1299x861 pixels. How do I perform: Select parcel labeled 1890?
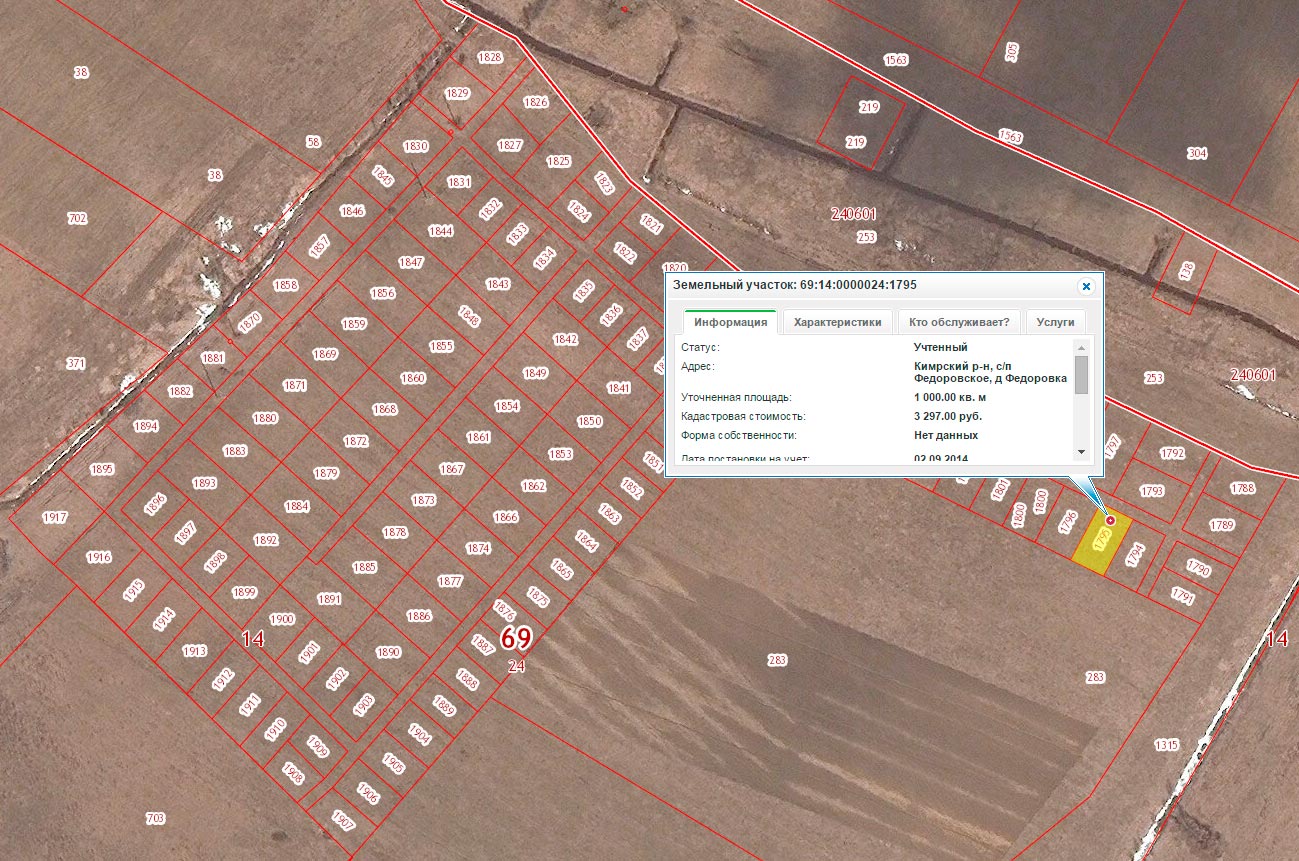tap(388, 652)
